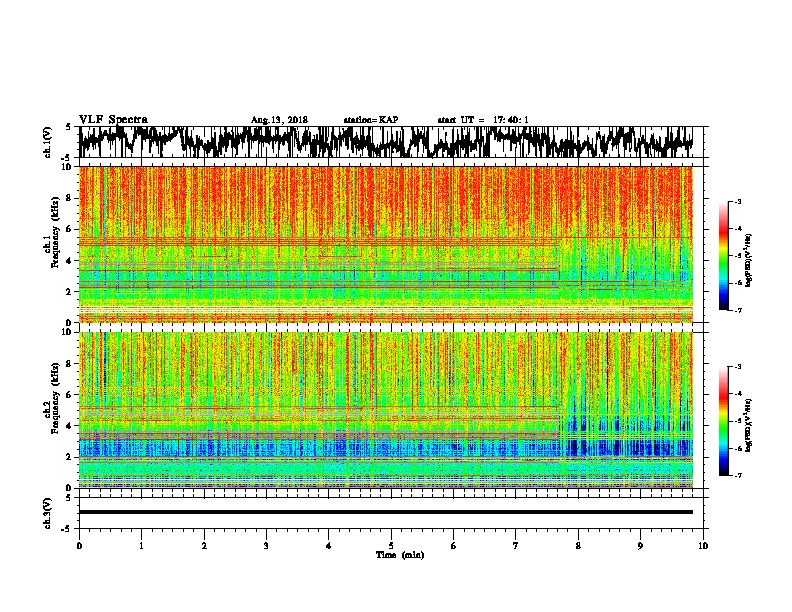The height and width of the screenshot is (612, 792).
Task: Click the ch.2 "Frequency (kHz)" axis label
Action: coord(56,397)
